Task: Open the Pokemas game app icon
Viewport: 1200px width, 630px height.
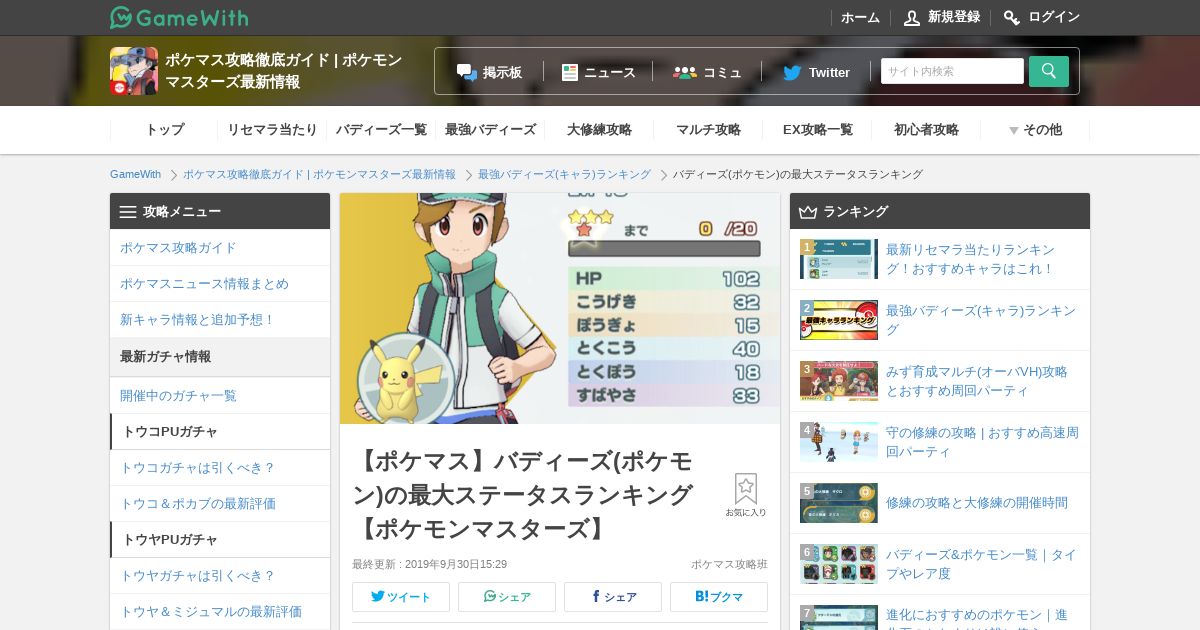Action: pos(134,71)
